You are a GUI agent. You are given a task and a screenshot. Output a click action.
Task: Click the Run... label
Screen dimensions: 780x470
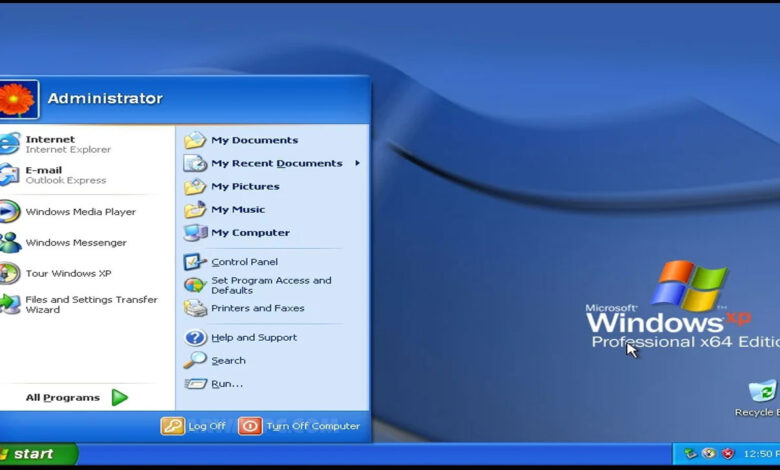tap(227, 383)
